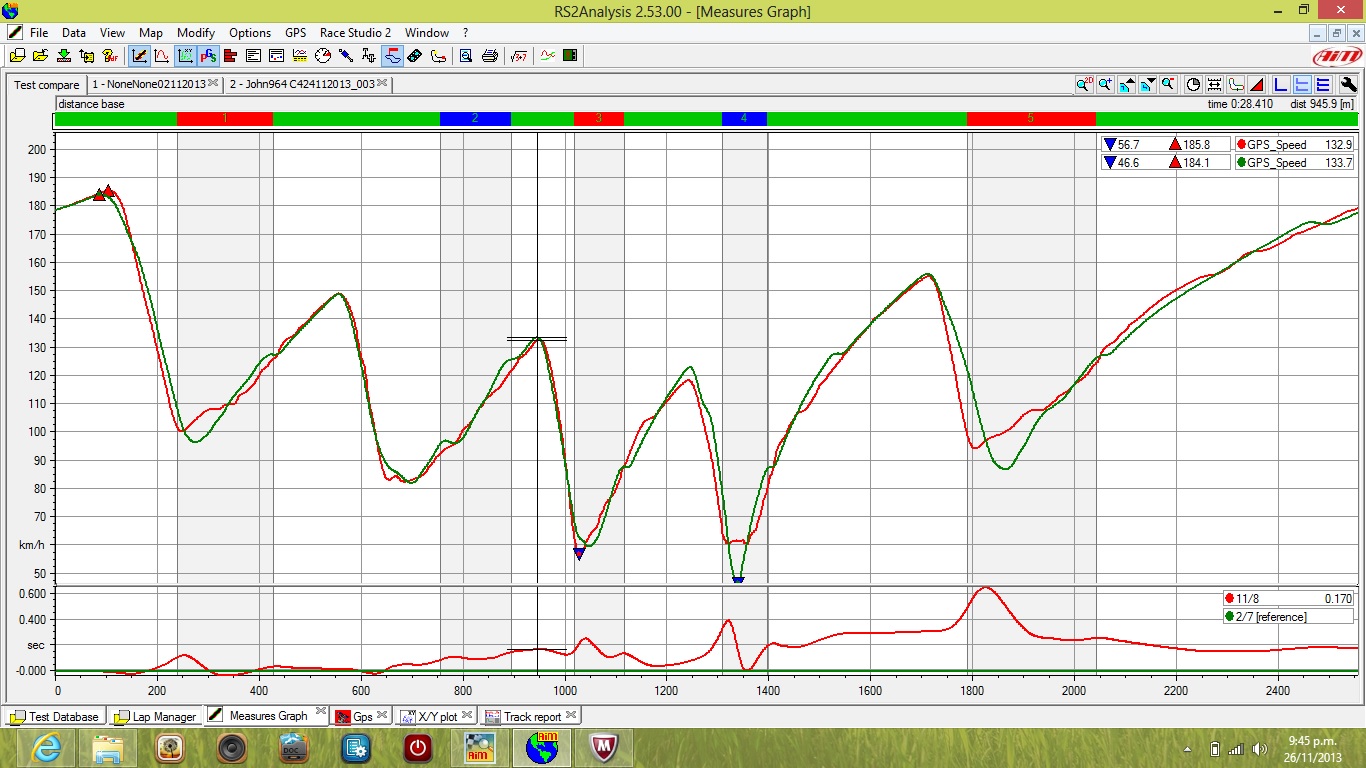Screen dimensions: 1366x768
Task: Click the green download data icon
Action: tap(64, 55)
